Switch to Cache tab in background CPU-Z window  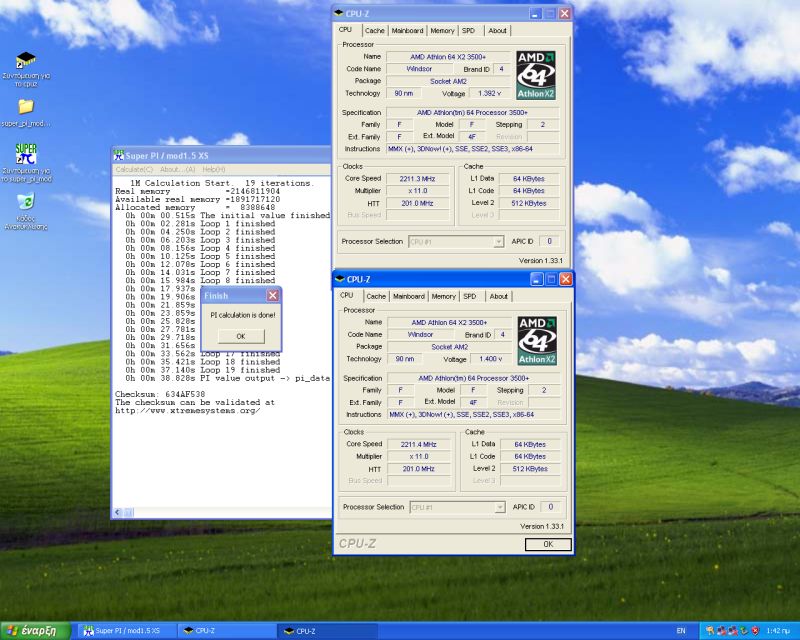374,31
